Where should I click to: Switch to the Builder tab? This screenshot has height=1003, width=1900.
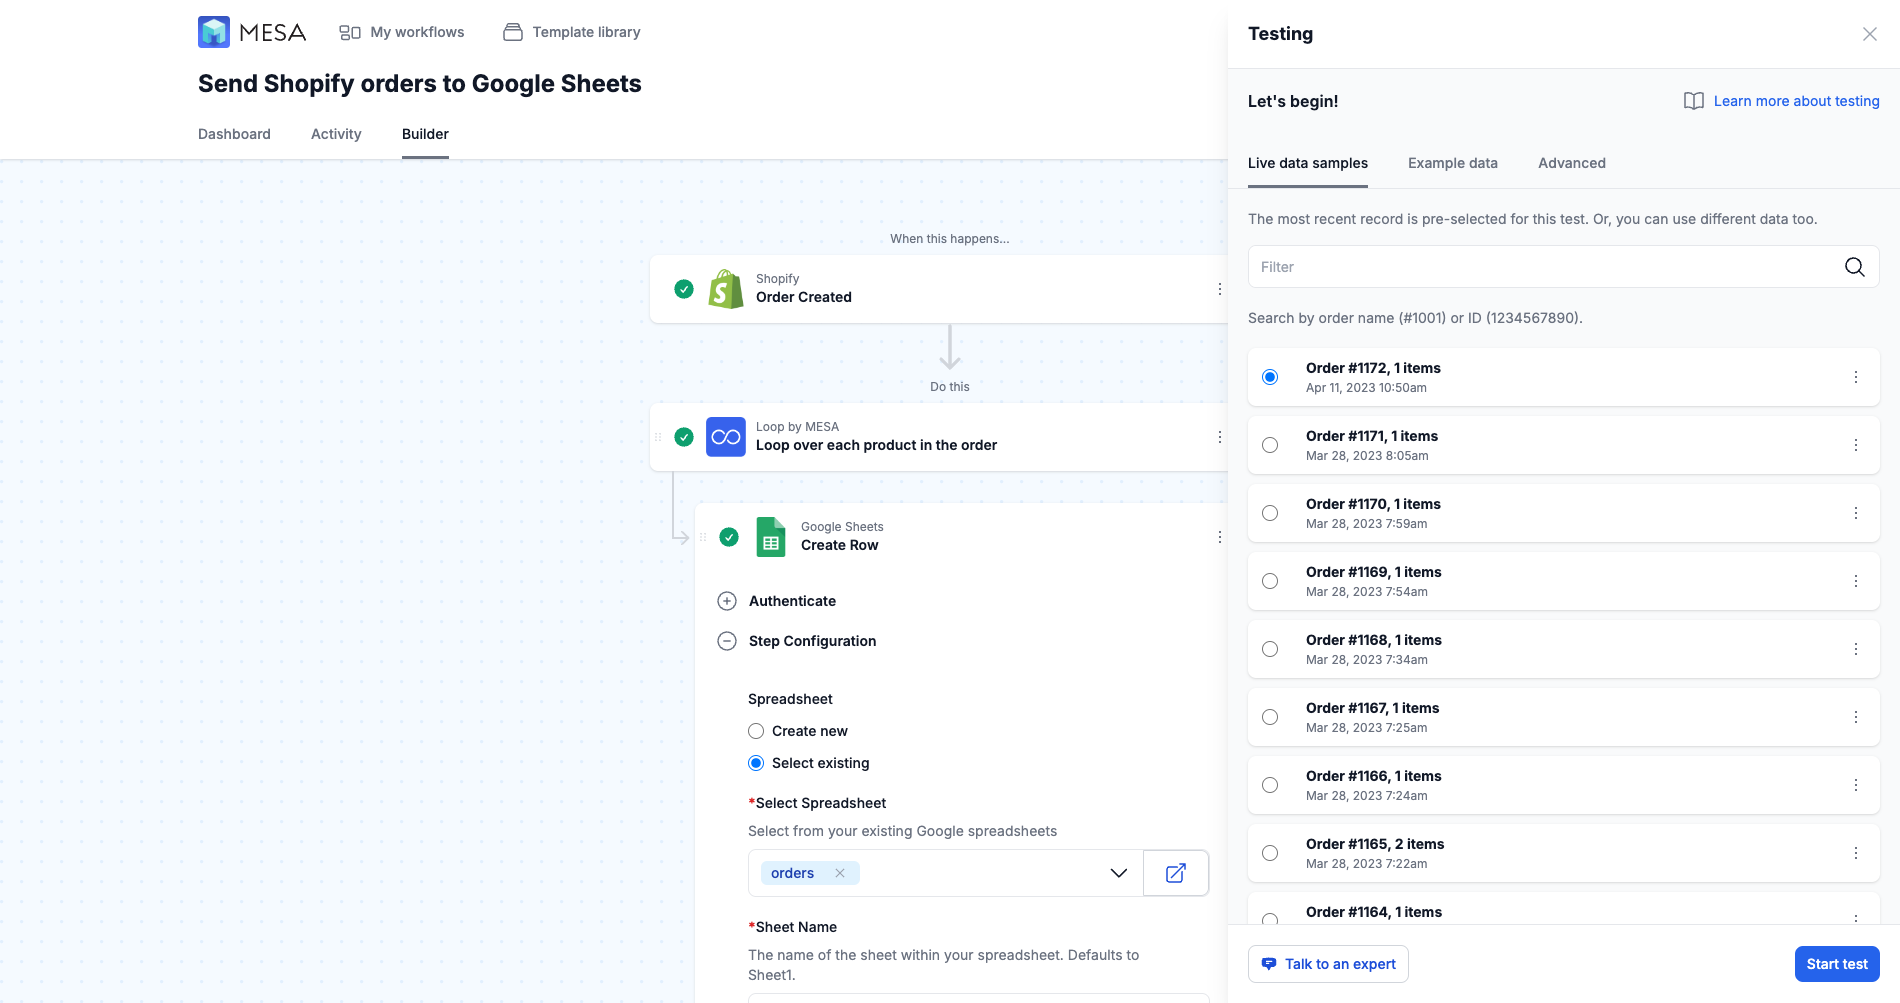425,134
